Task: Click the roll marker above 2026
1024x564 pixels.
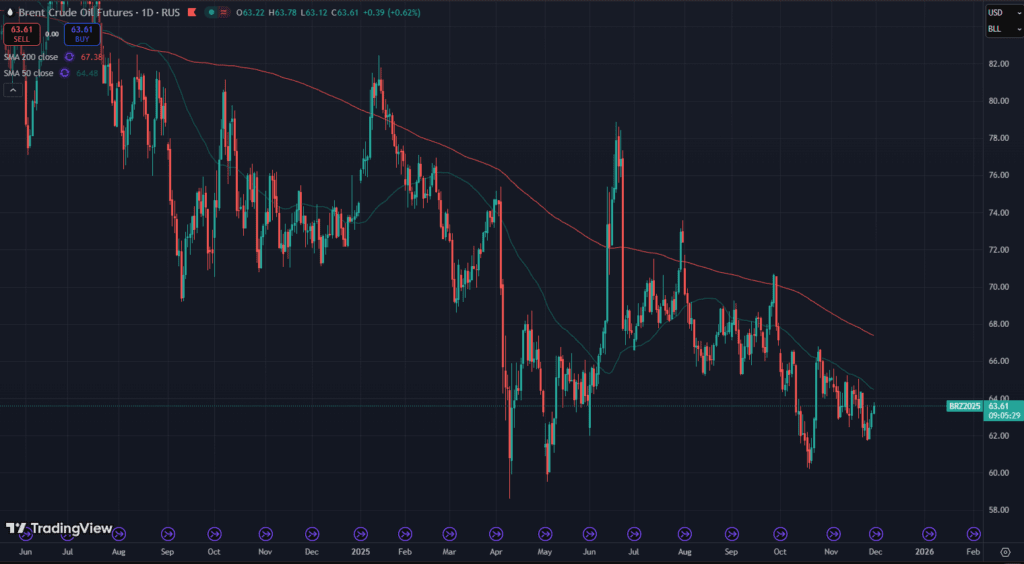Action: click(x=927, y=534)
